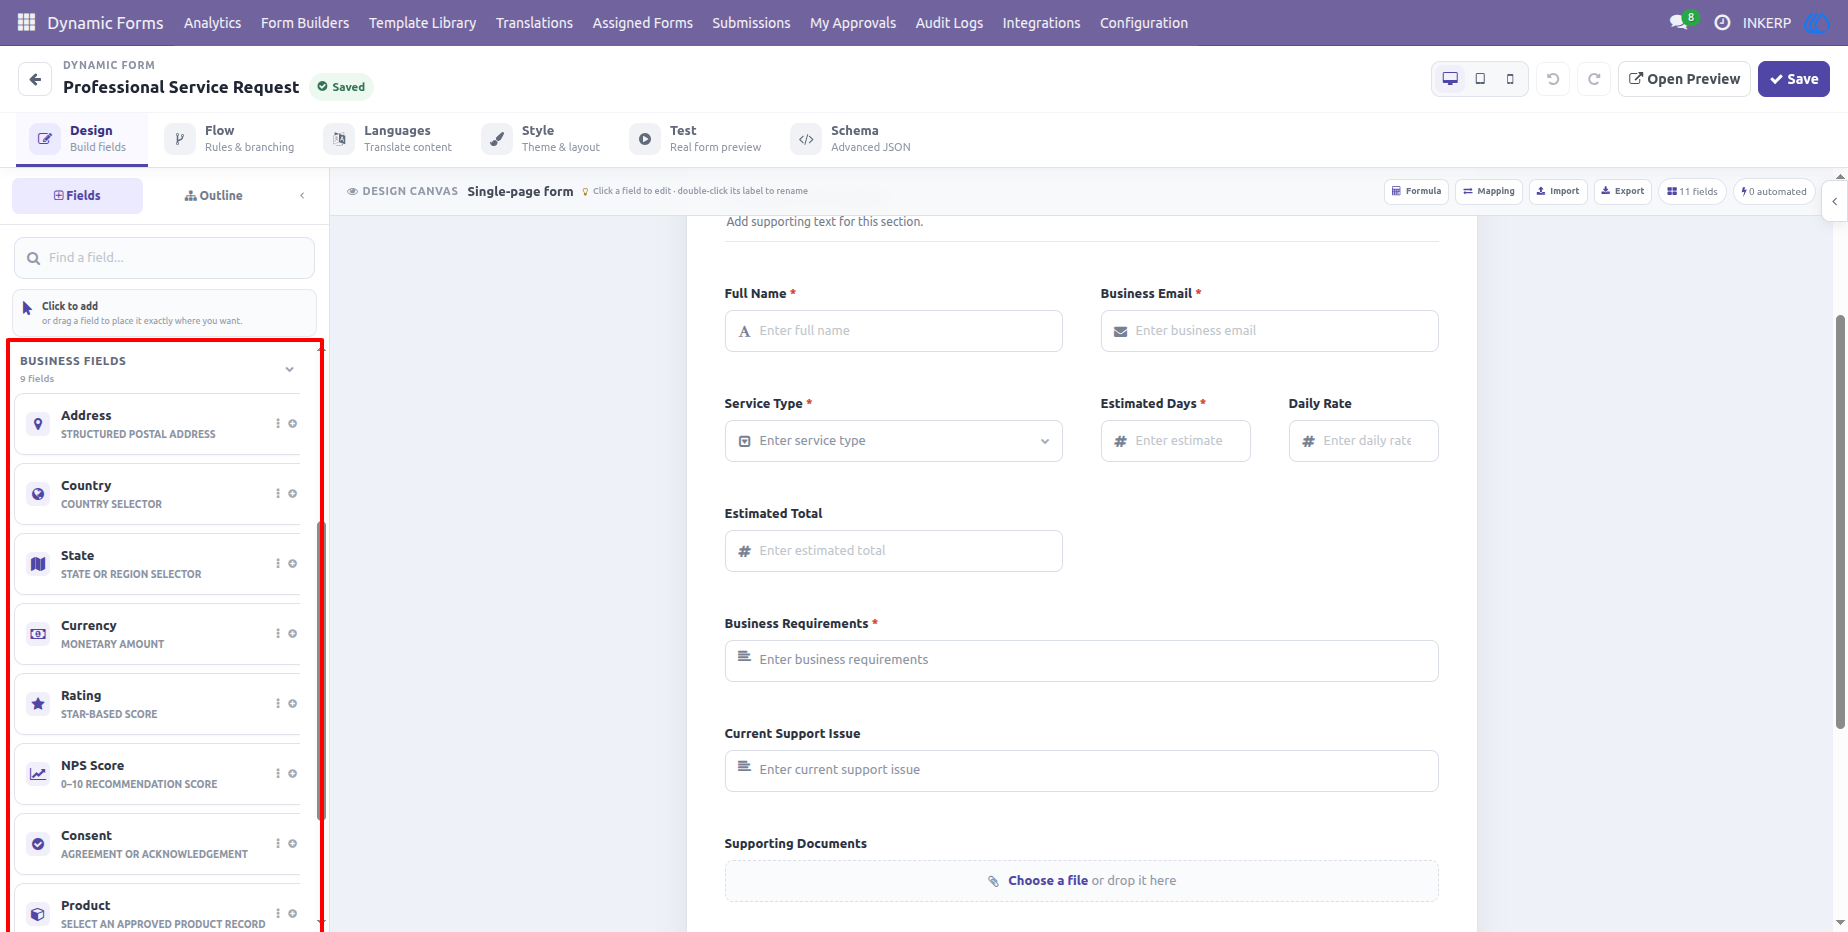
Task: Click the Find a field search box
Action: point(164,258)
